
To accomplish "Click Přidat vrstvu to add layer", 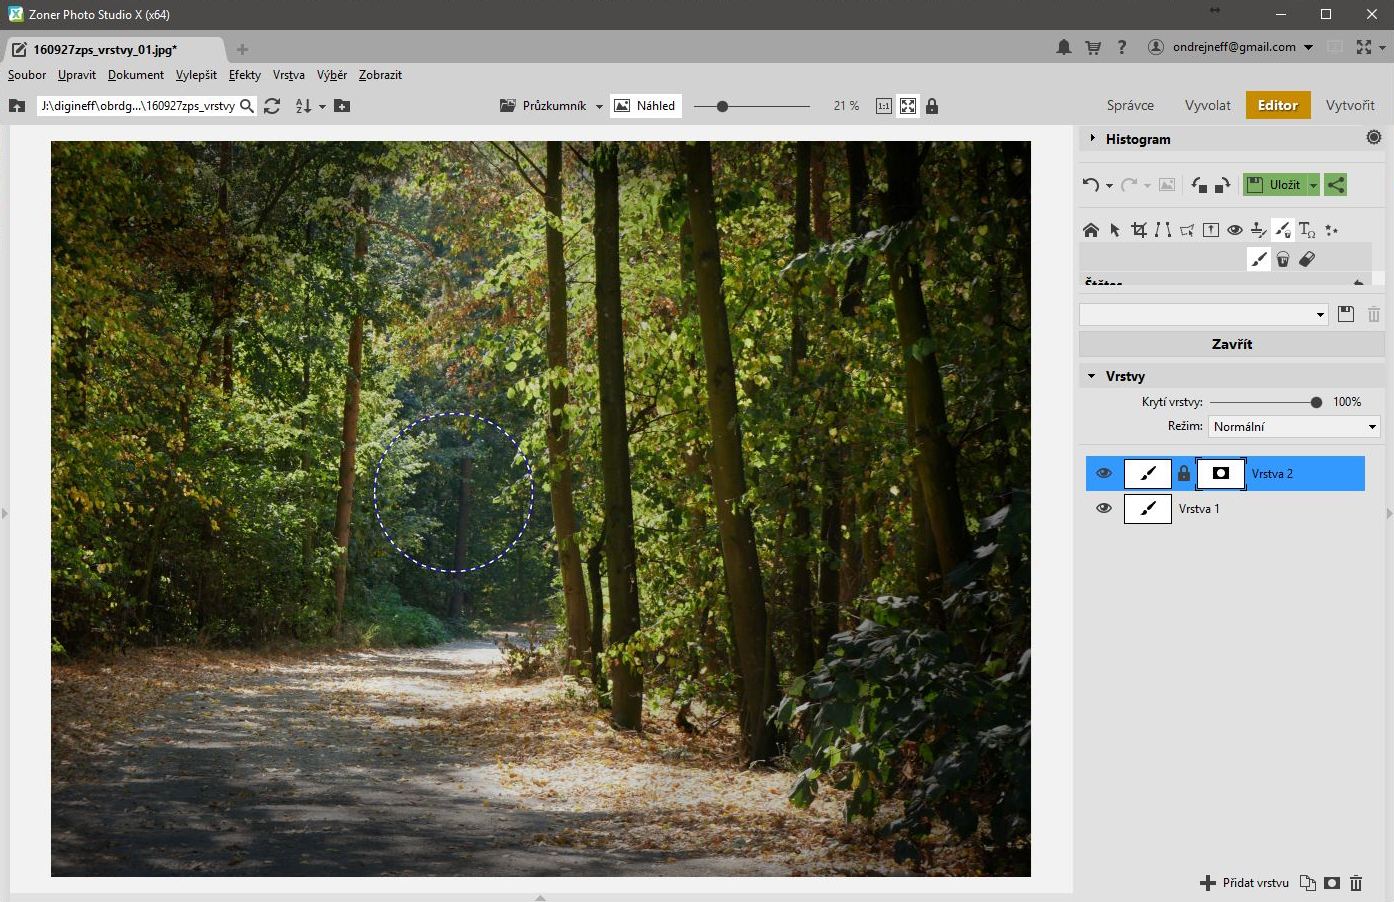I will tap(1245, 883).
